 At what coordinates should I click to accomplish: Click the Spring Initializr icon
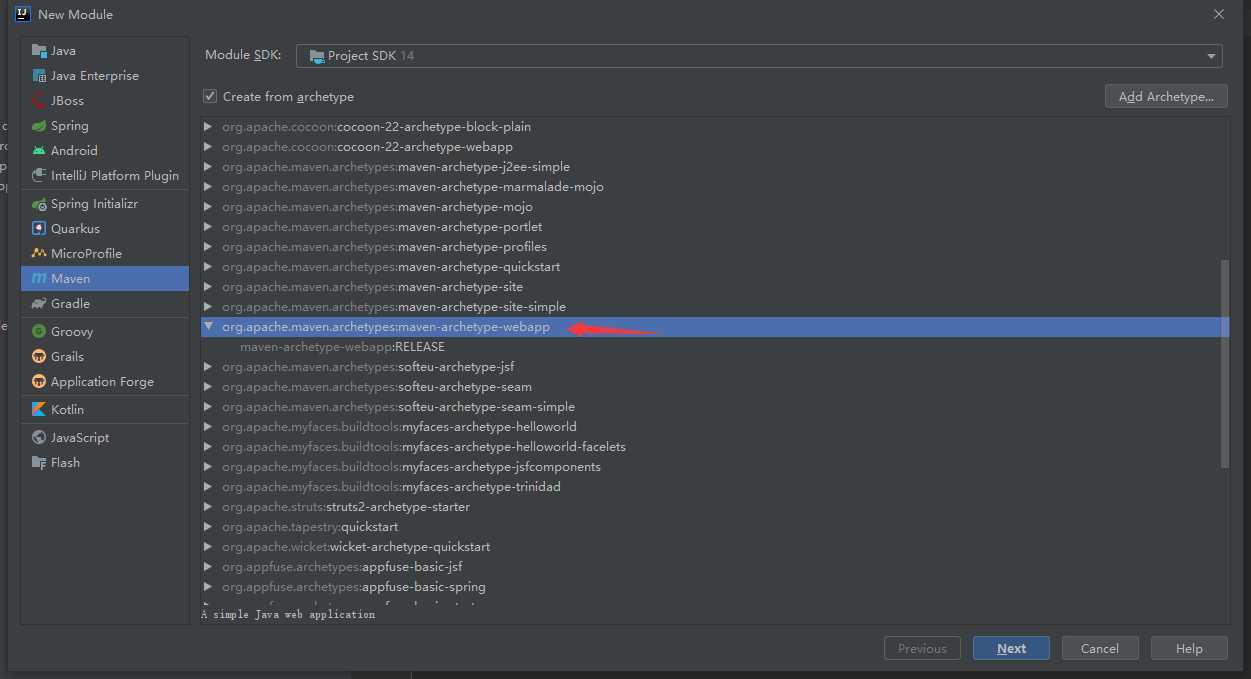point(39,204)
